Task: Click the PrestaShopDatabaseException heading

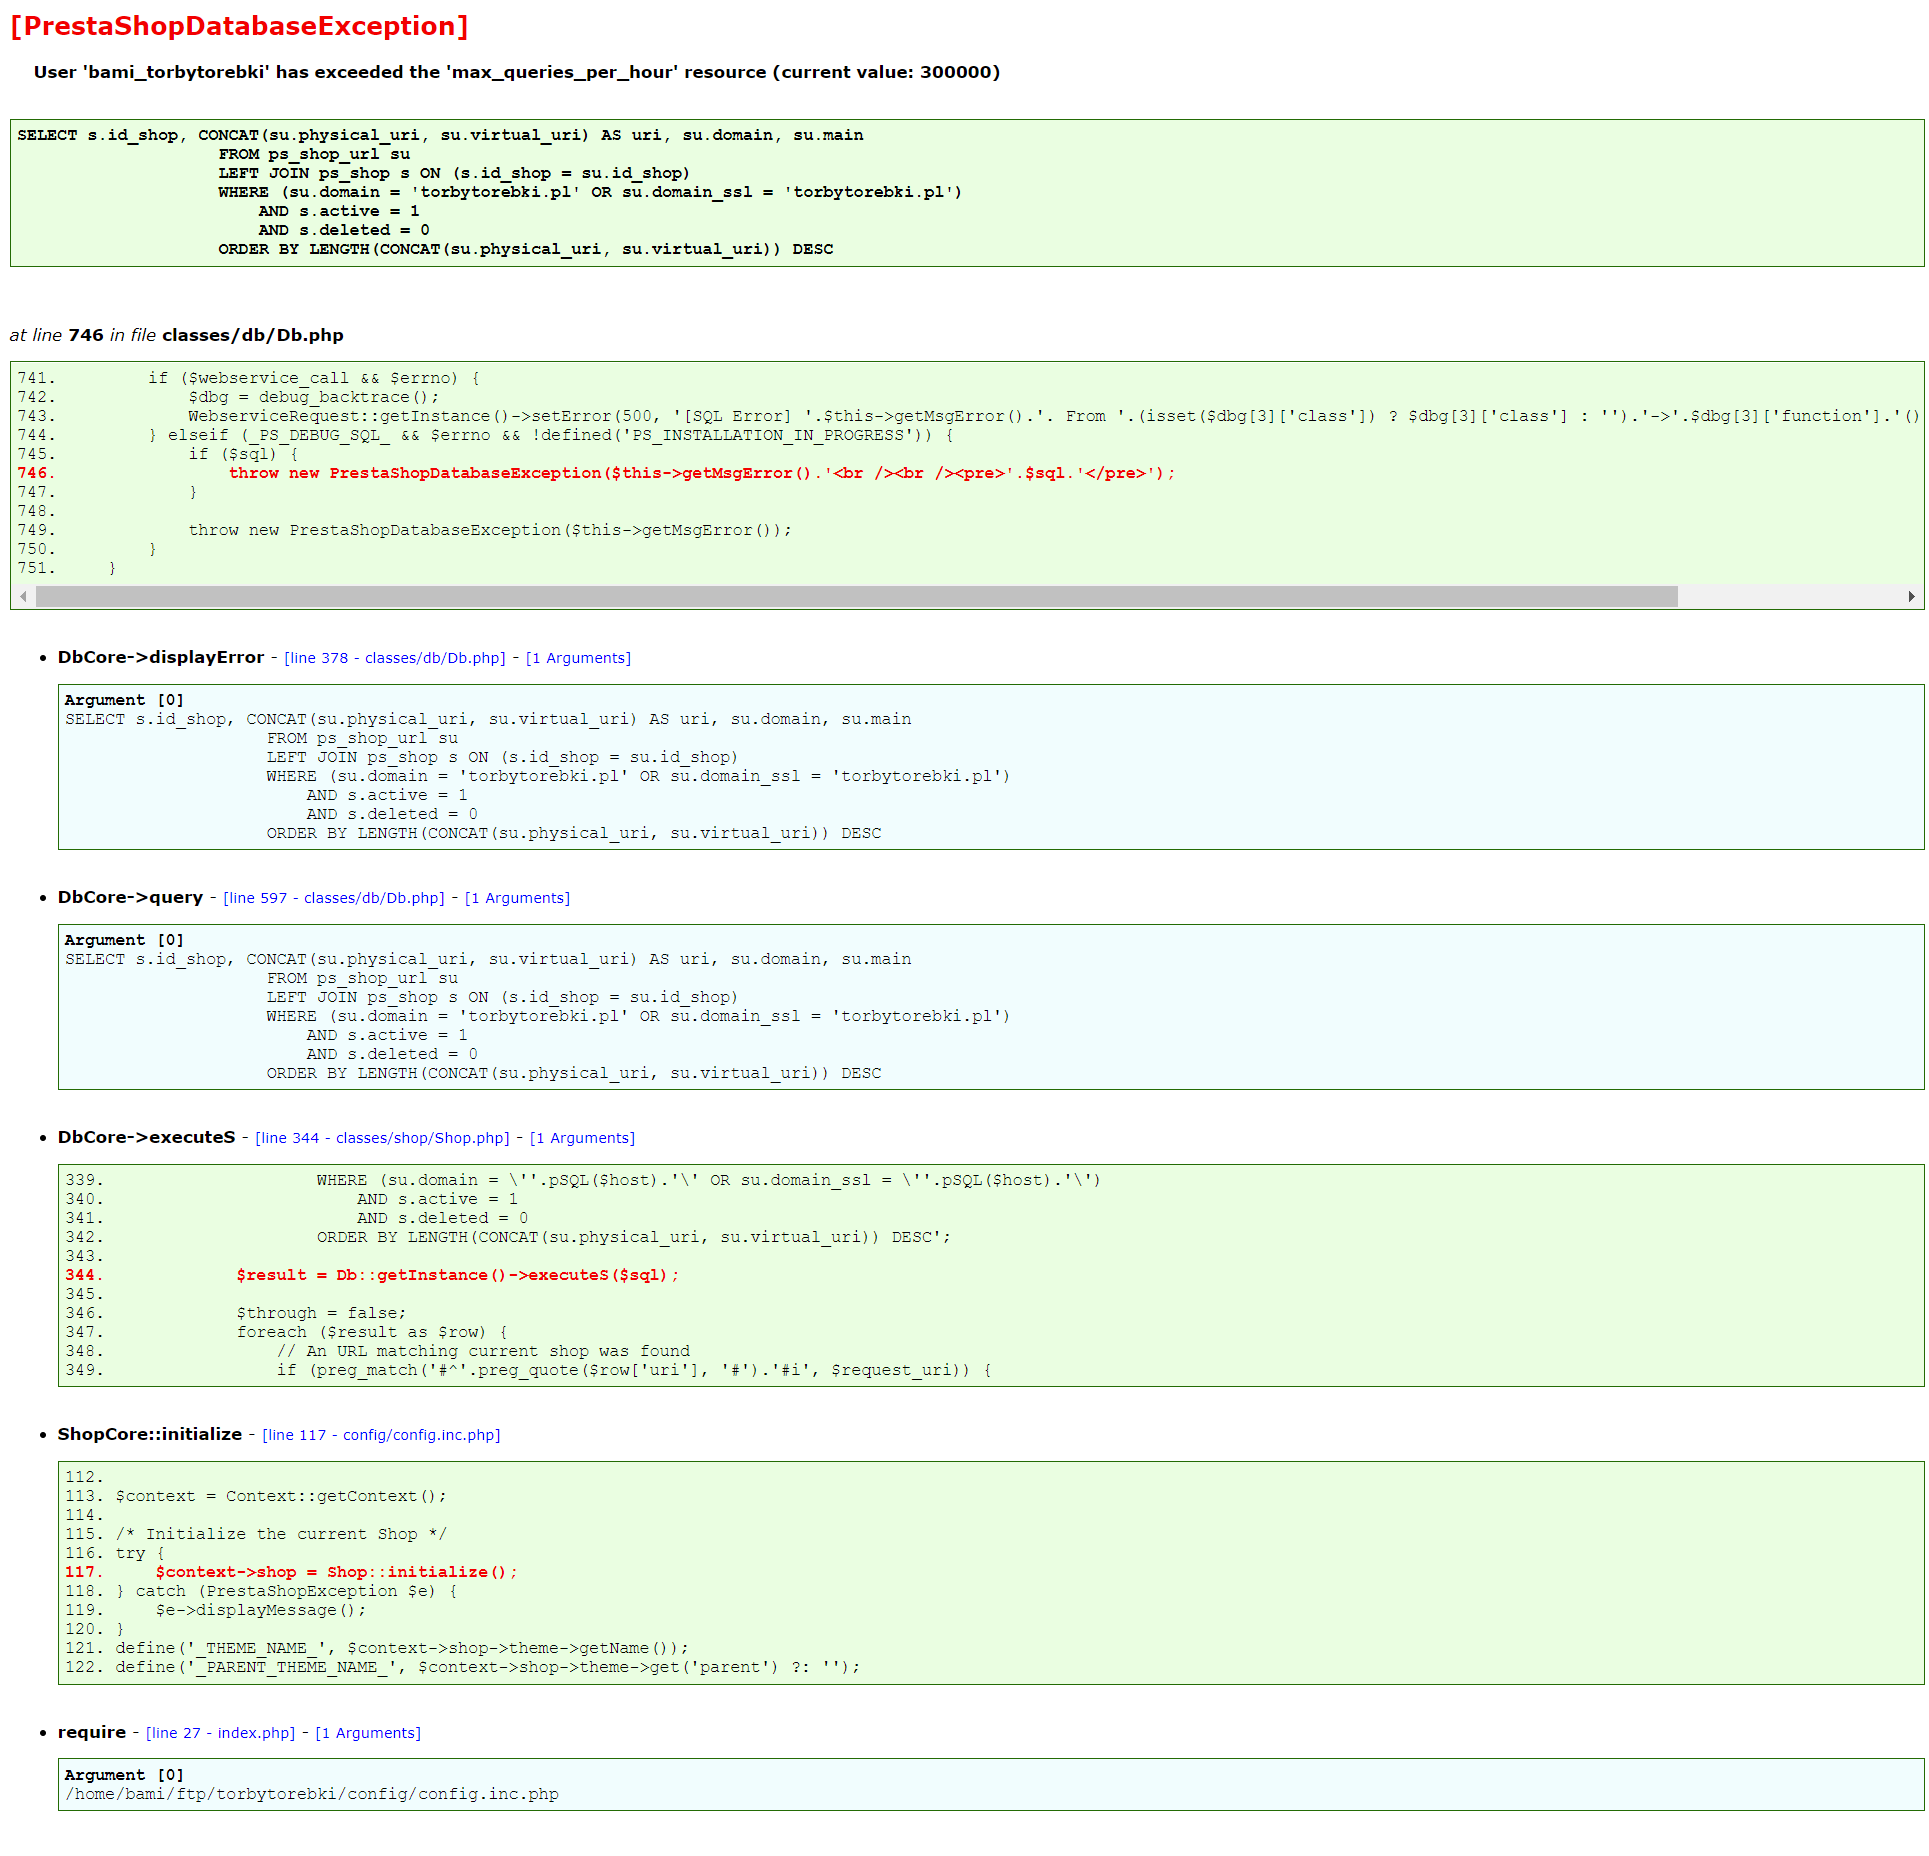Action: [x=239, y=27]
